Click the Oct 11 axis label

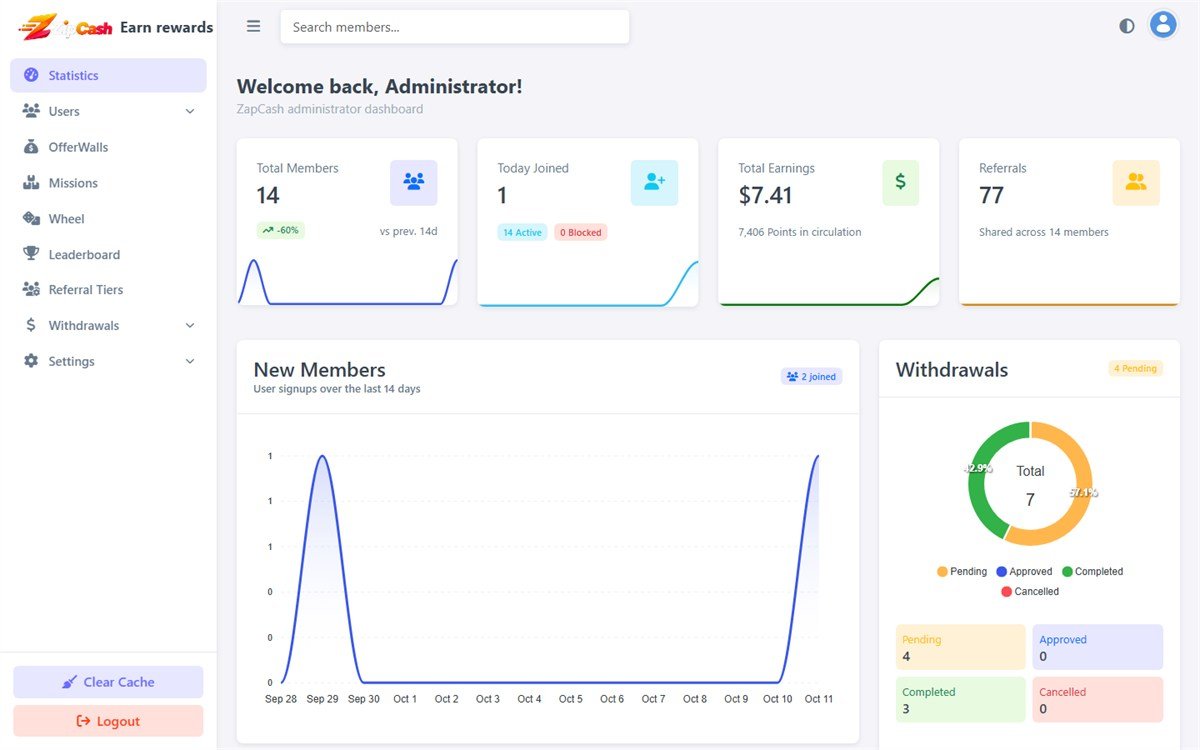pyautogui.click(x=819, y=699)
